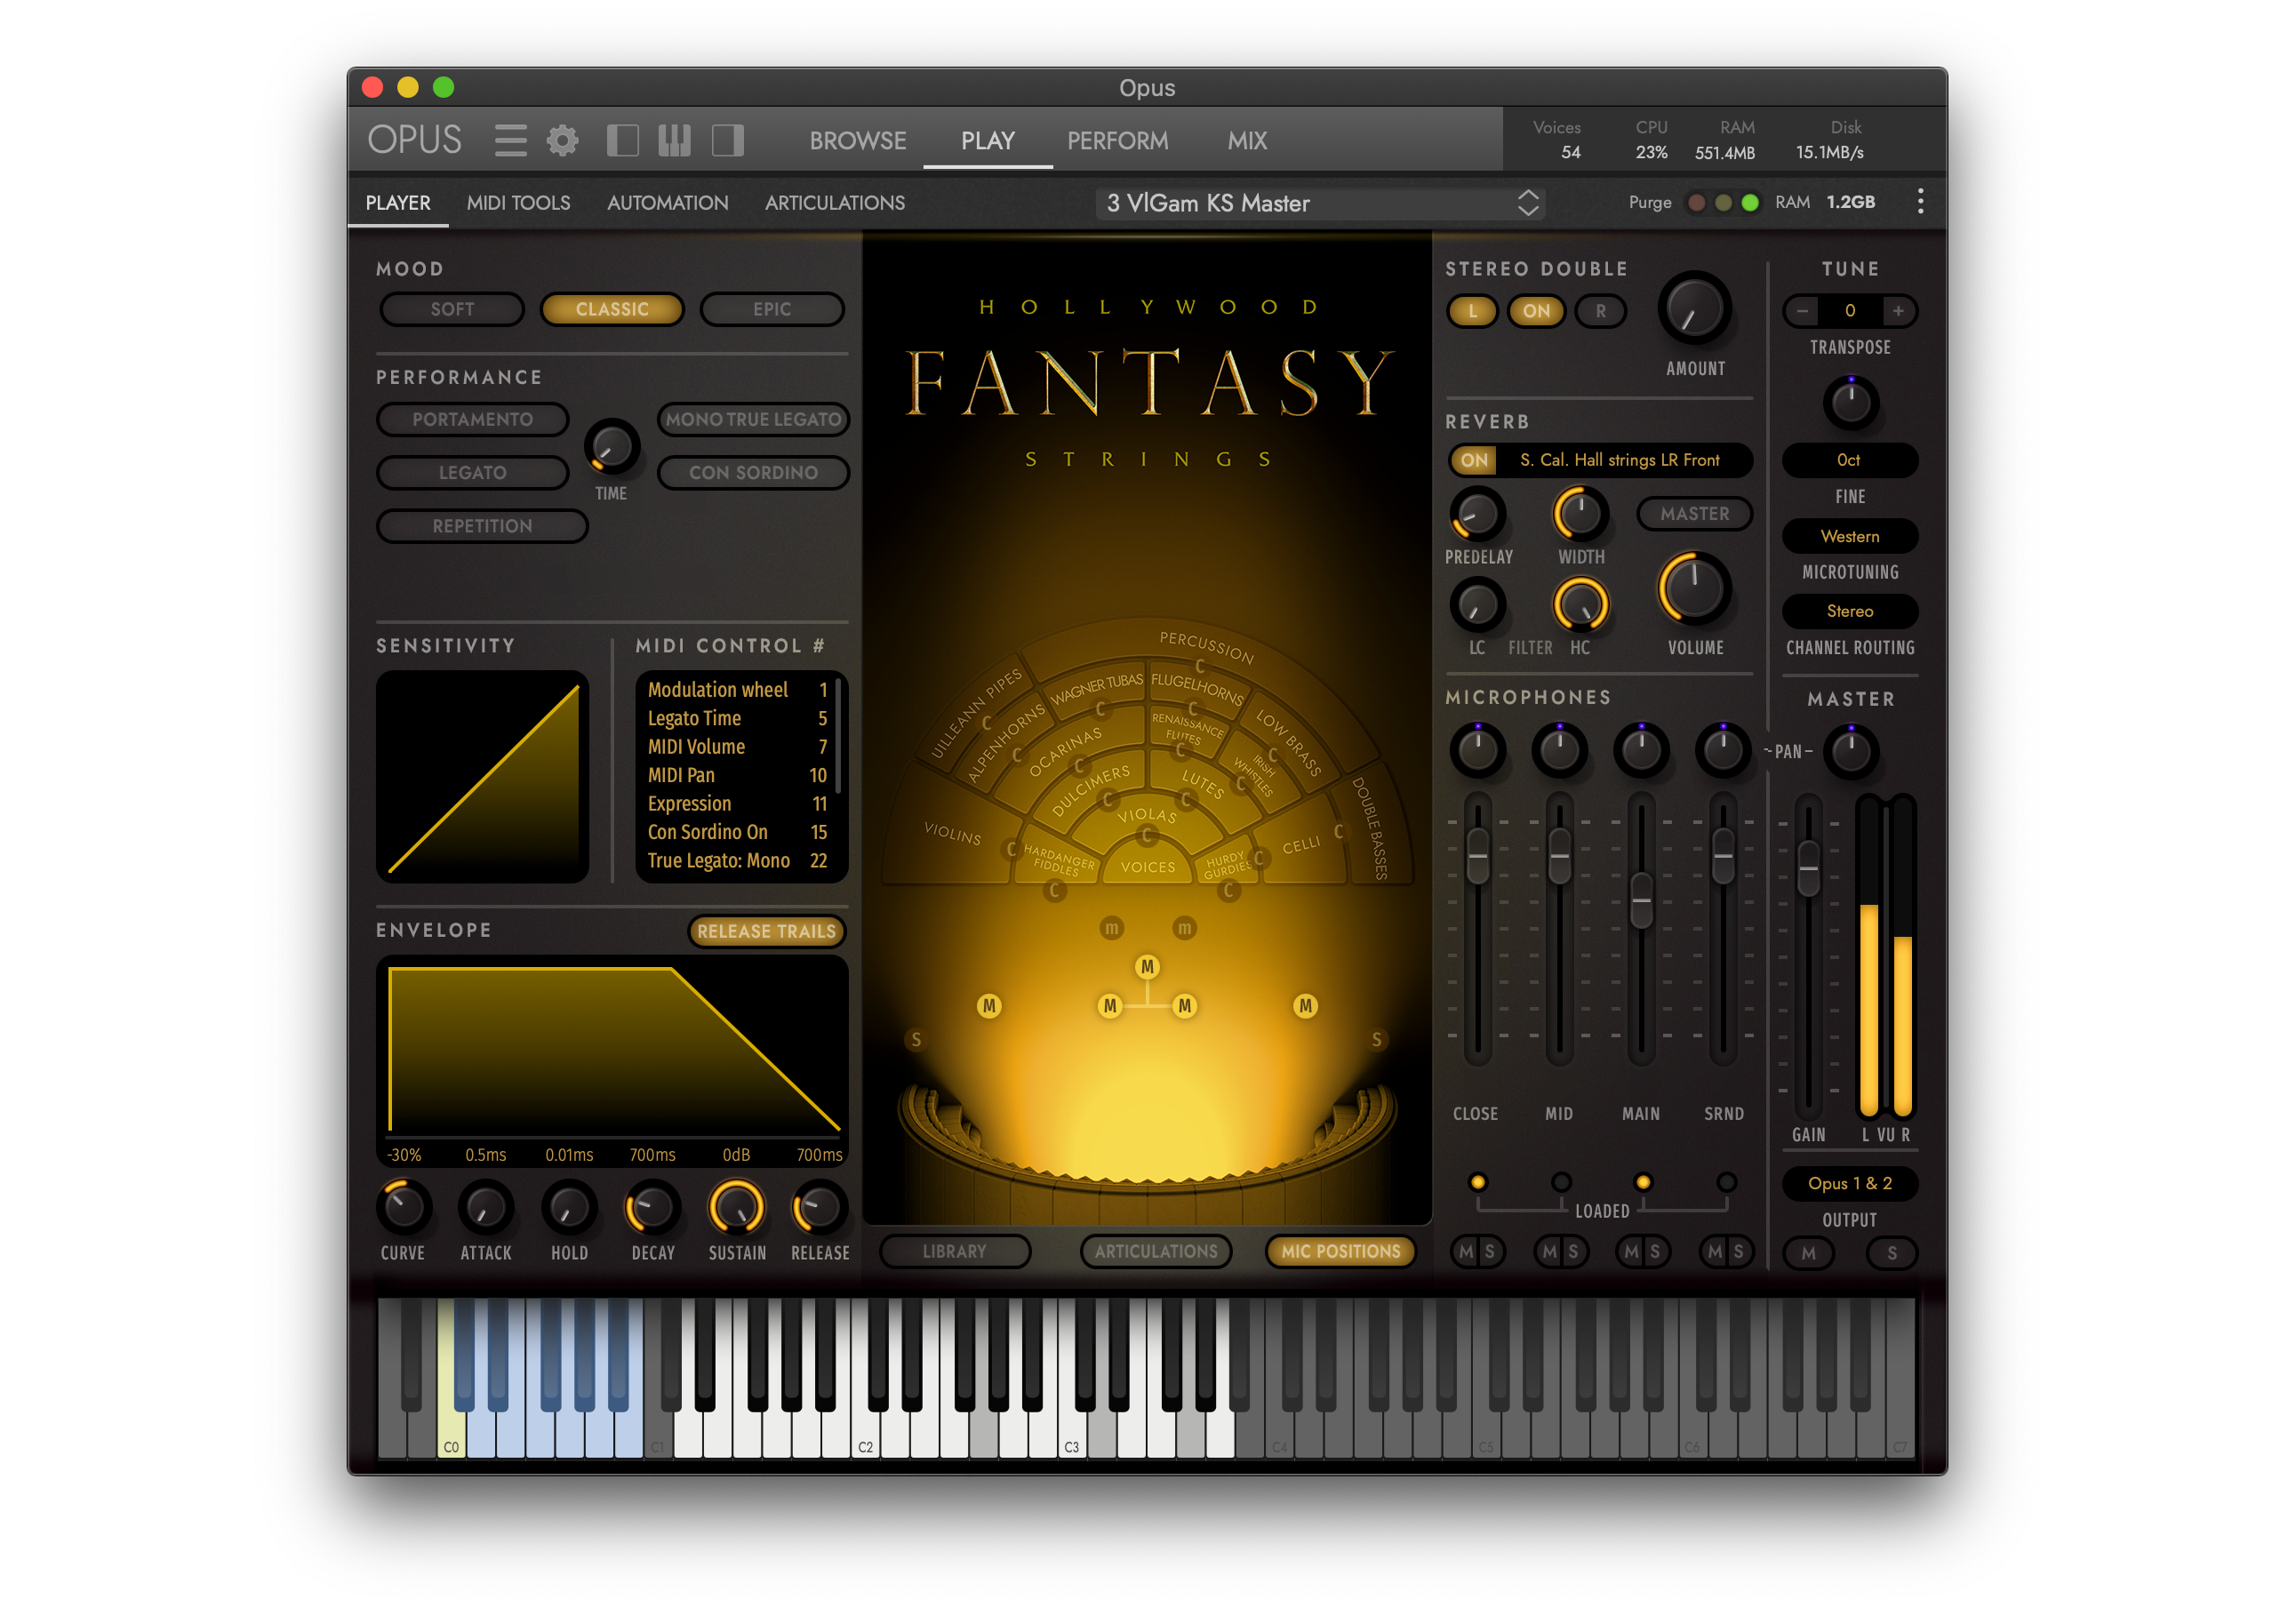Open the MIDI Tools tab
Image resolution: width=2296 pixels, height=1607 pixels.
pyautogui.click(x=518, y=203)
